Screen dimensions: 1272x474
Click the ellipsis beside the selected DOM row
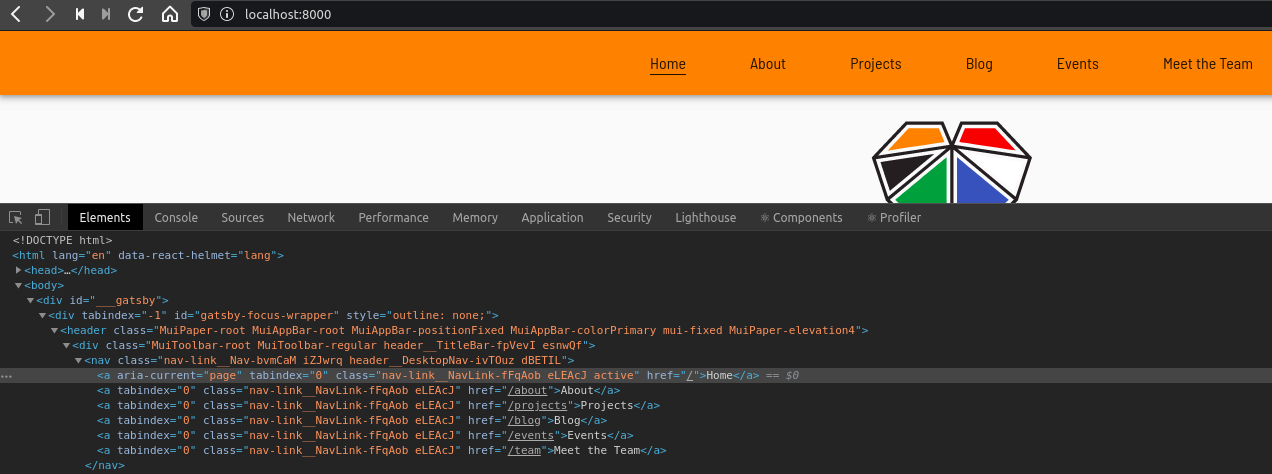tap(7, 376)
